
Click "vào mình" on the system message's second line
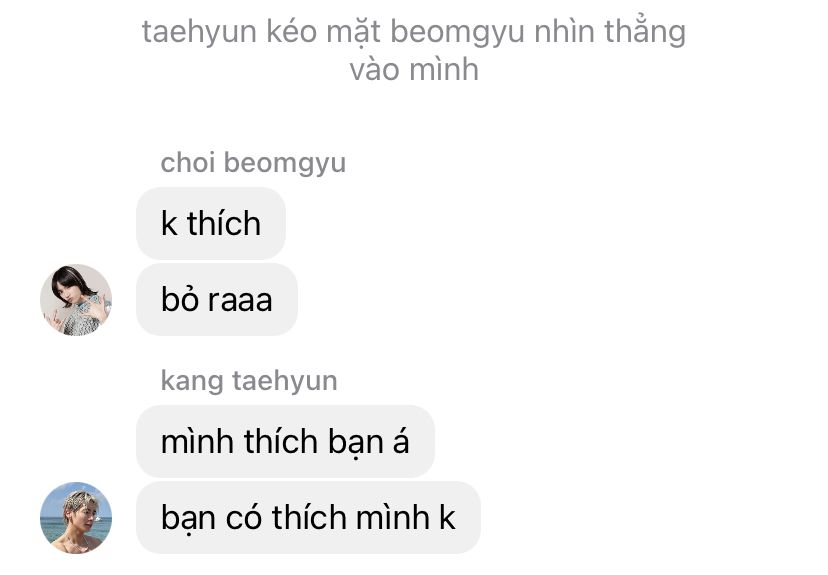point(414,70)
